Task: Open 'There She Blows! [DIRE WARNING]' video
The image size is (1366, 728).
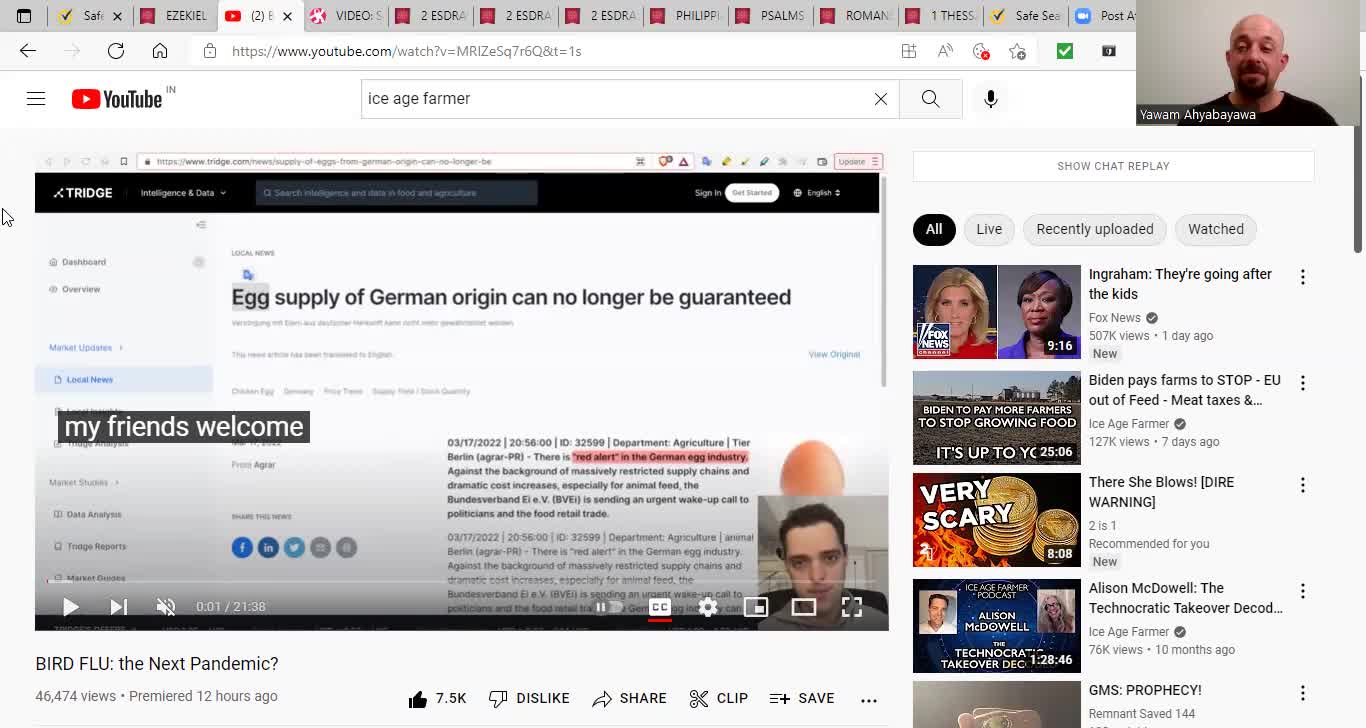Action: 1162,492
